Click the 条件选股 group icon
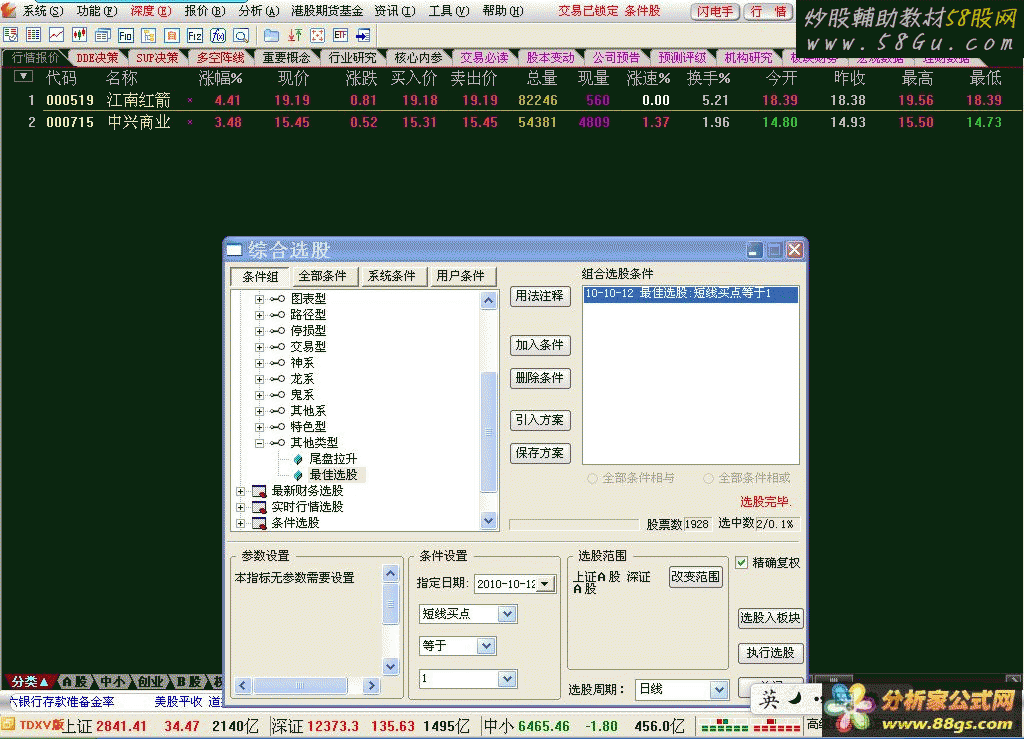This screenshot has width=1024, height=739. [x=259, y=523]
